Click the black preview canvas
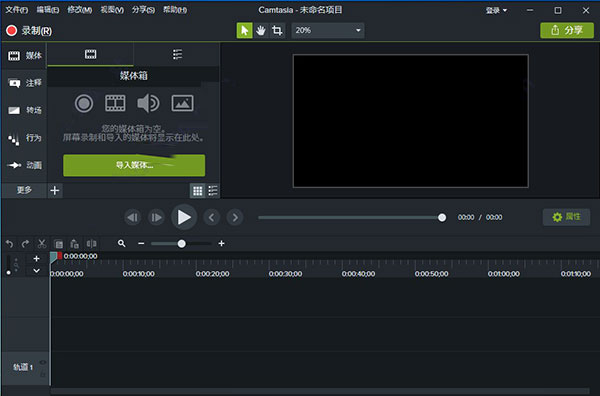The width and height of the screenshot is (600, 396). [x=411, y=121]
